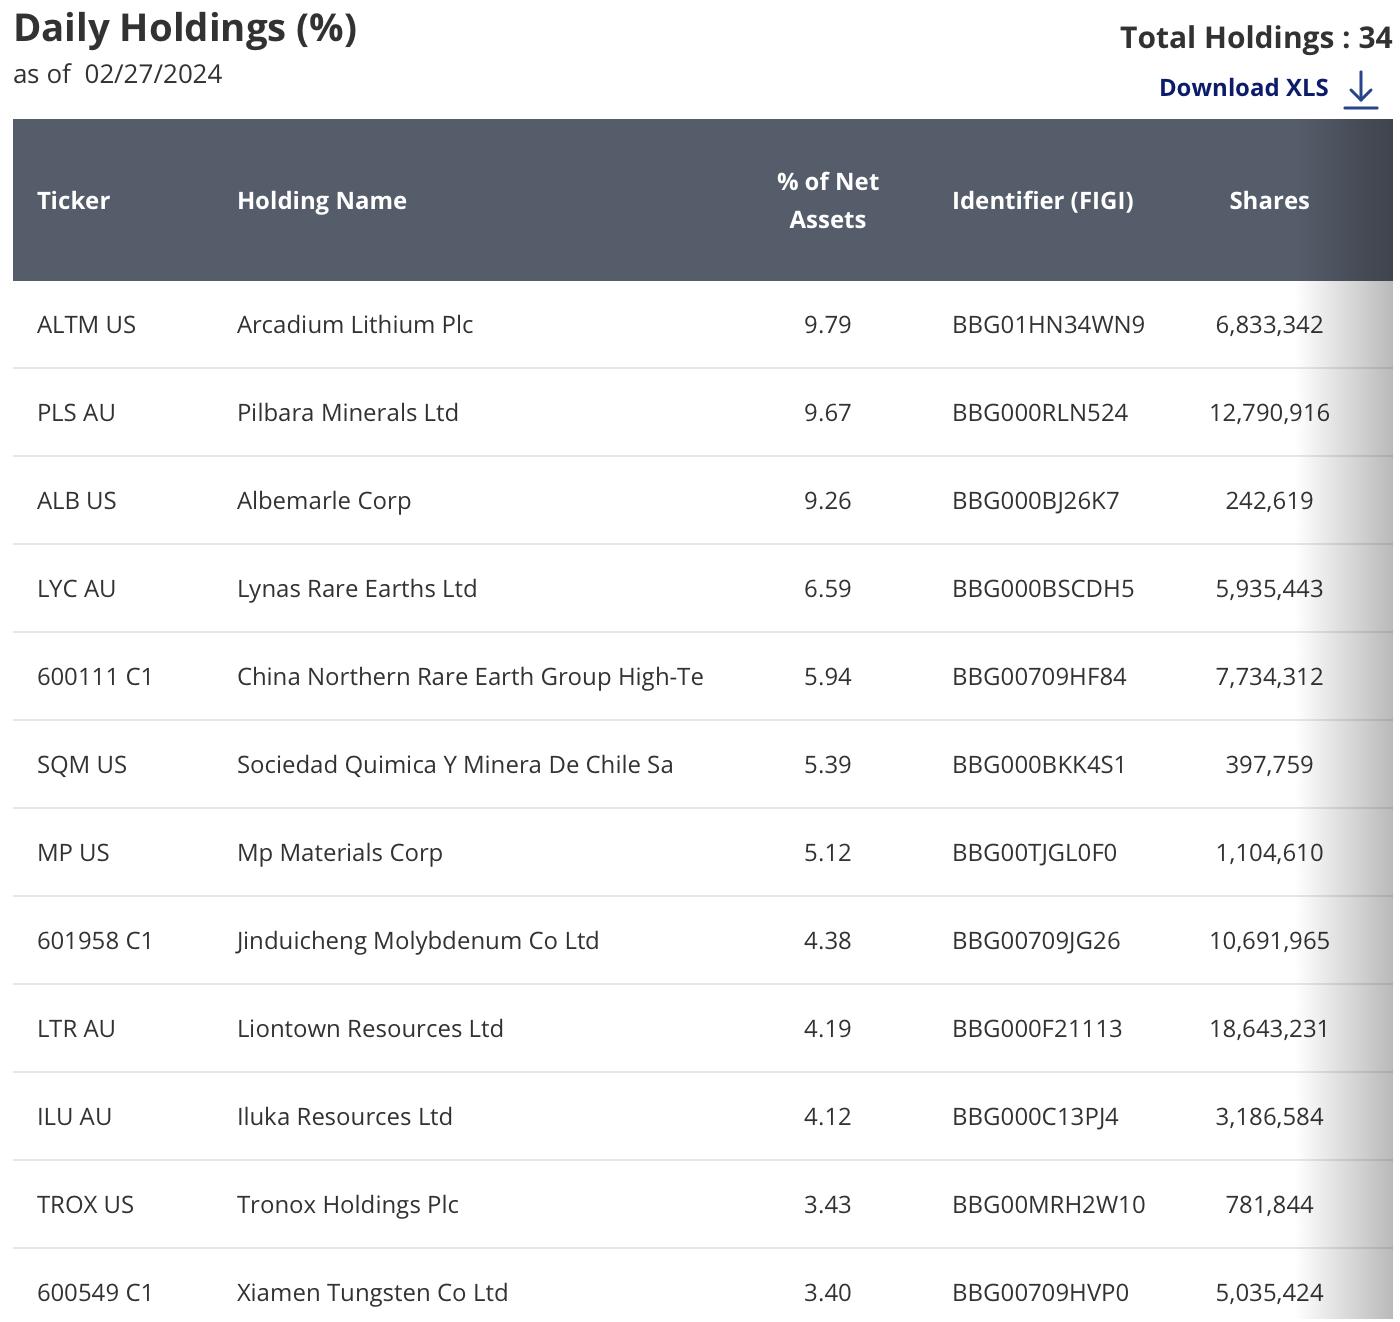The image size is (1400, 1322).
Task: Select the TROX US ticker cell
Action: (85, 1204)
